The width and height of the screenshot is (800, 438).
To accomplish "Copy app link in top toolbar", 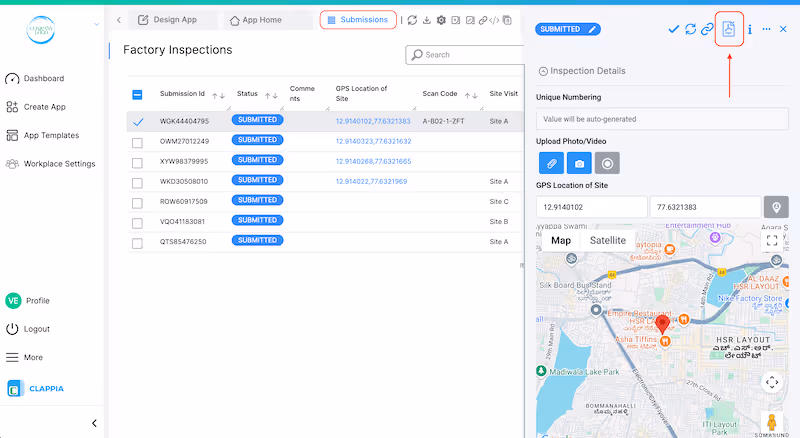I will point(483,20).
